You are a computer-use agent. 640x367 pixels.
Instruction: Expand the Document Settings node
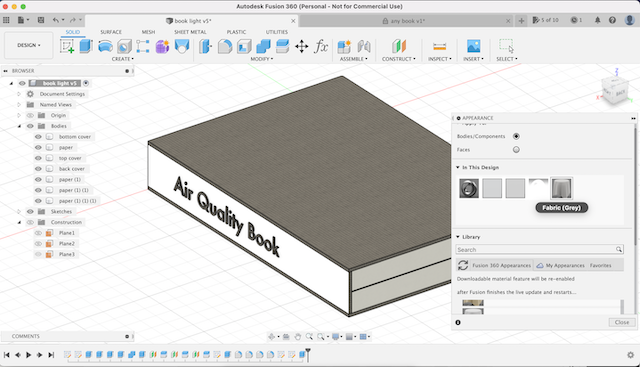point(19,94)
